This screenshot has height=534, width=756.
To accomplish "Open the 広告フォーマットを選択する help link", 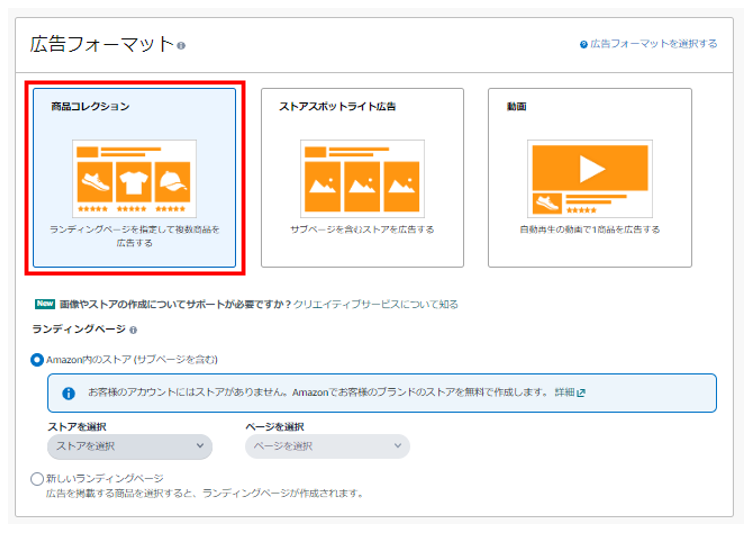I will 653,44.
